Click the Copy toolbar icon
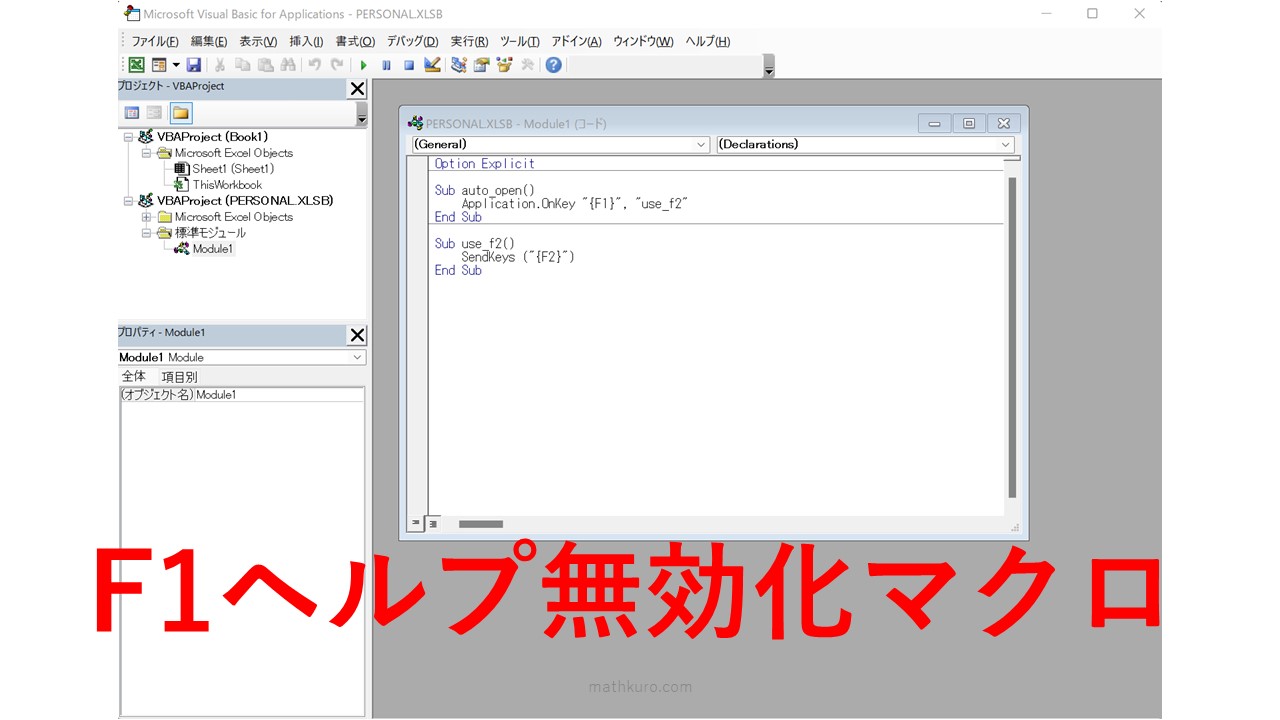The width and height of the screenshot is (1280, 720). [243, 65]
